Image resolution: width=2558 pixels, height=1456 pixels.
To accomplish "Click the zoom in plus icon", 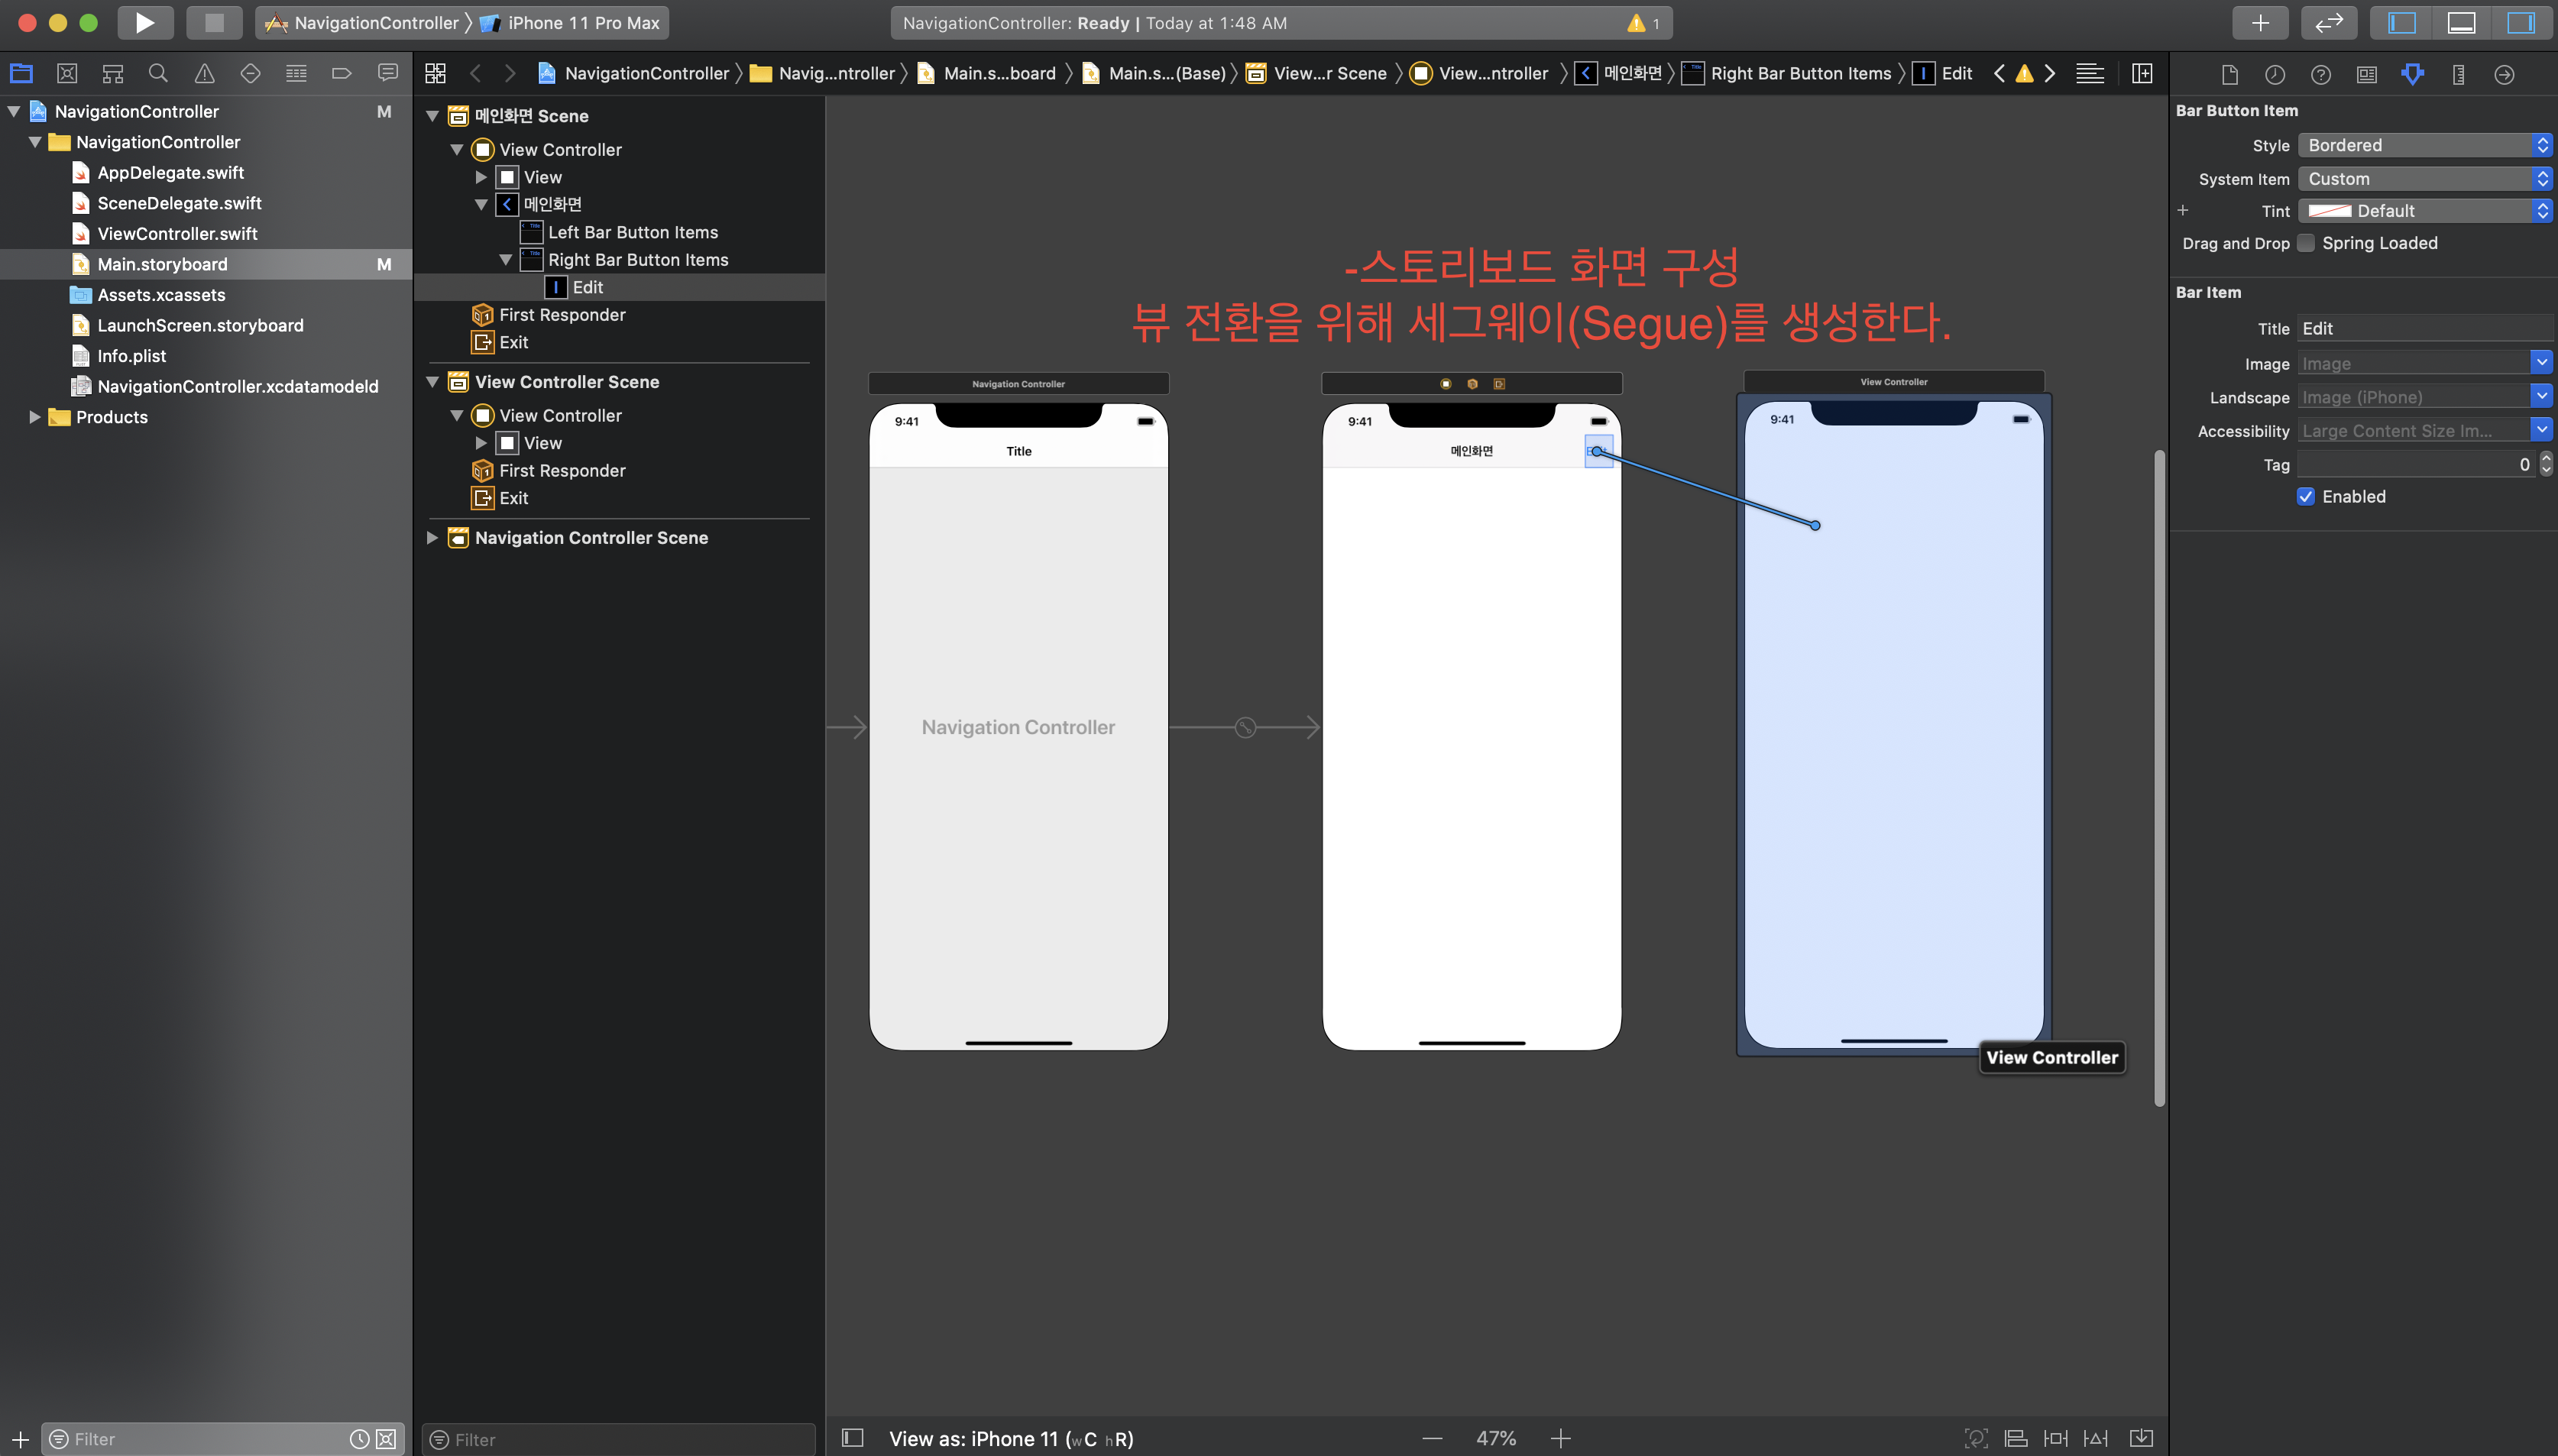I will [1561, 1438].
